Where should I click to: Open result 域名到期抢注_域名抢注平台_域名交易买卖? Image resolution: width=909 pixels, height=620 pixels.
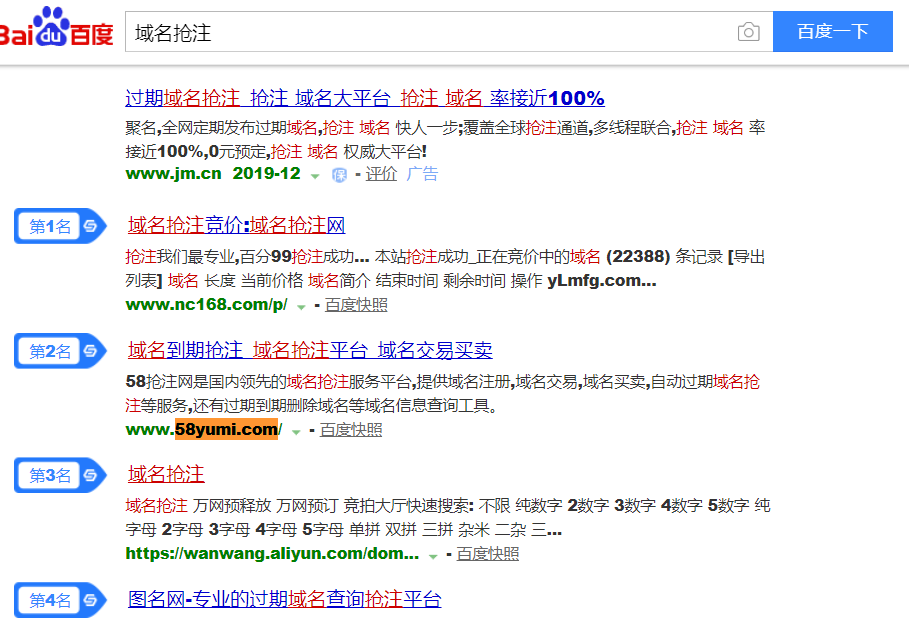pyautogui.click(x=310, y=350)
